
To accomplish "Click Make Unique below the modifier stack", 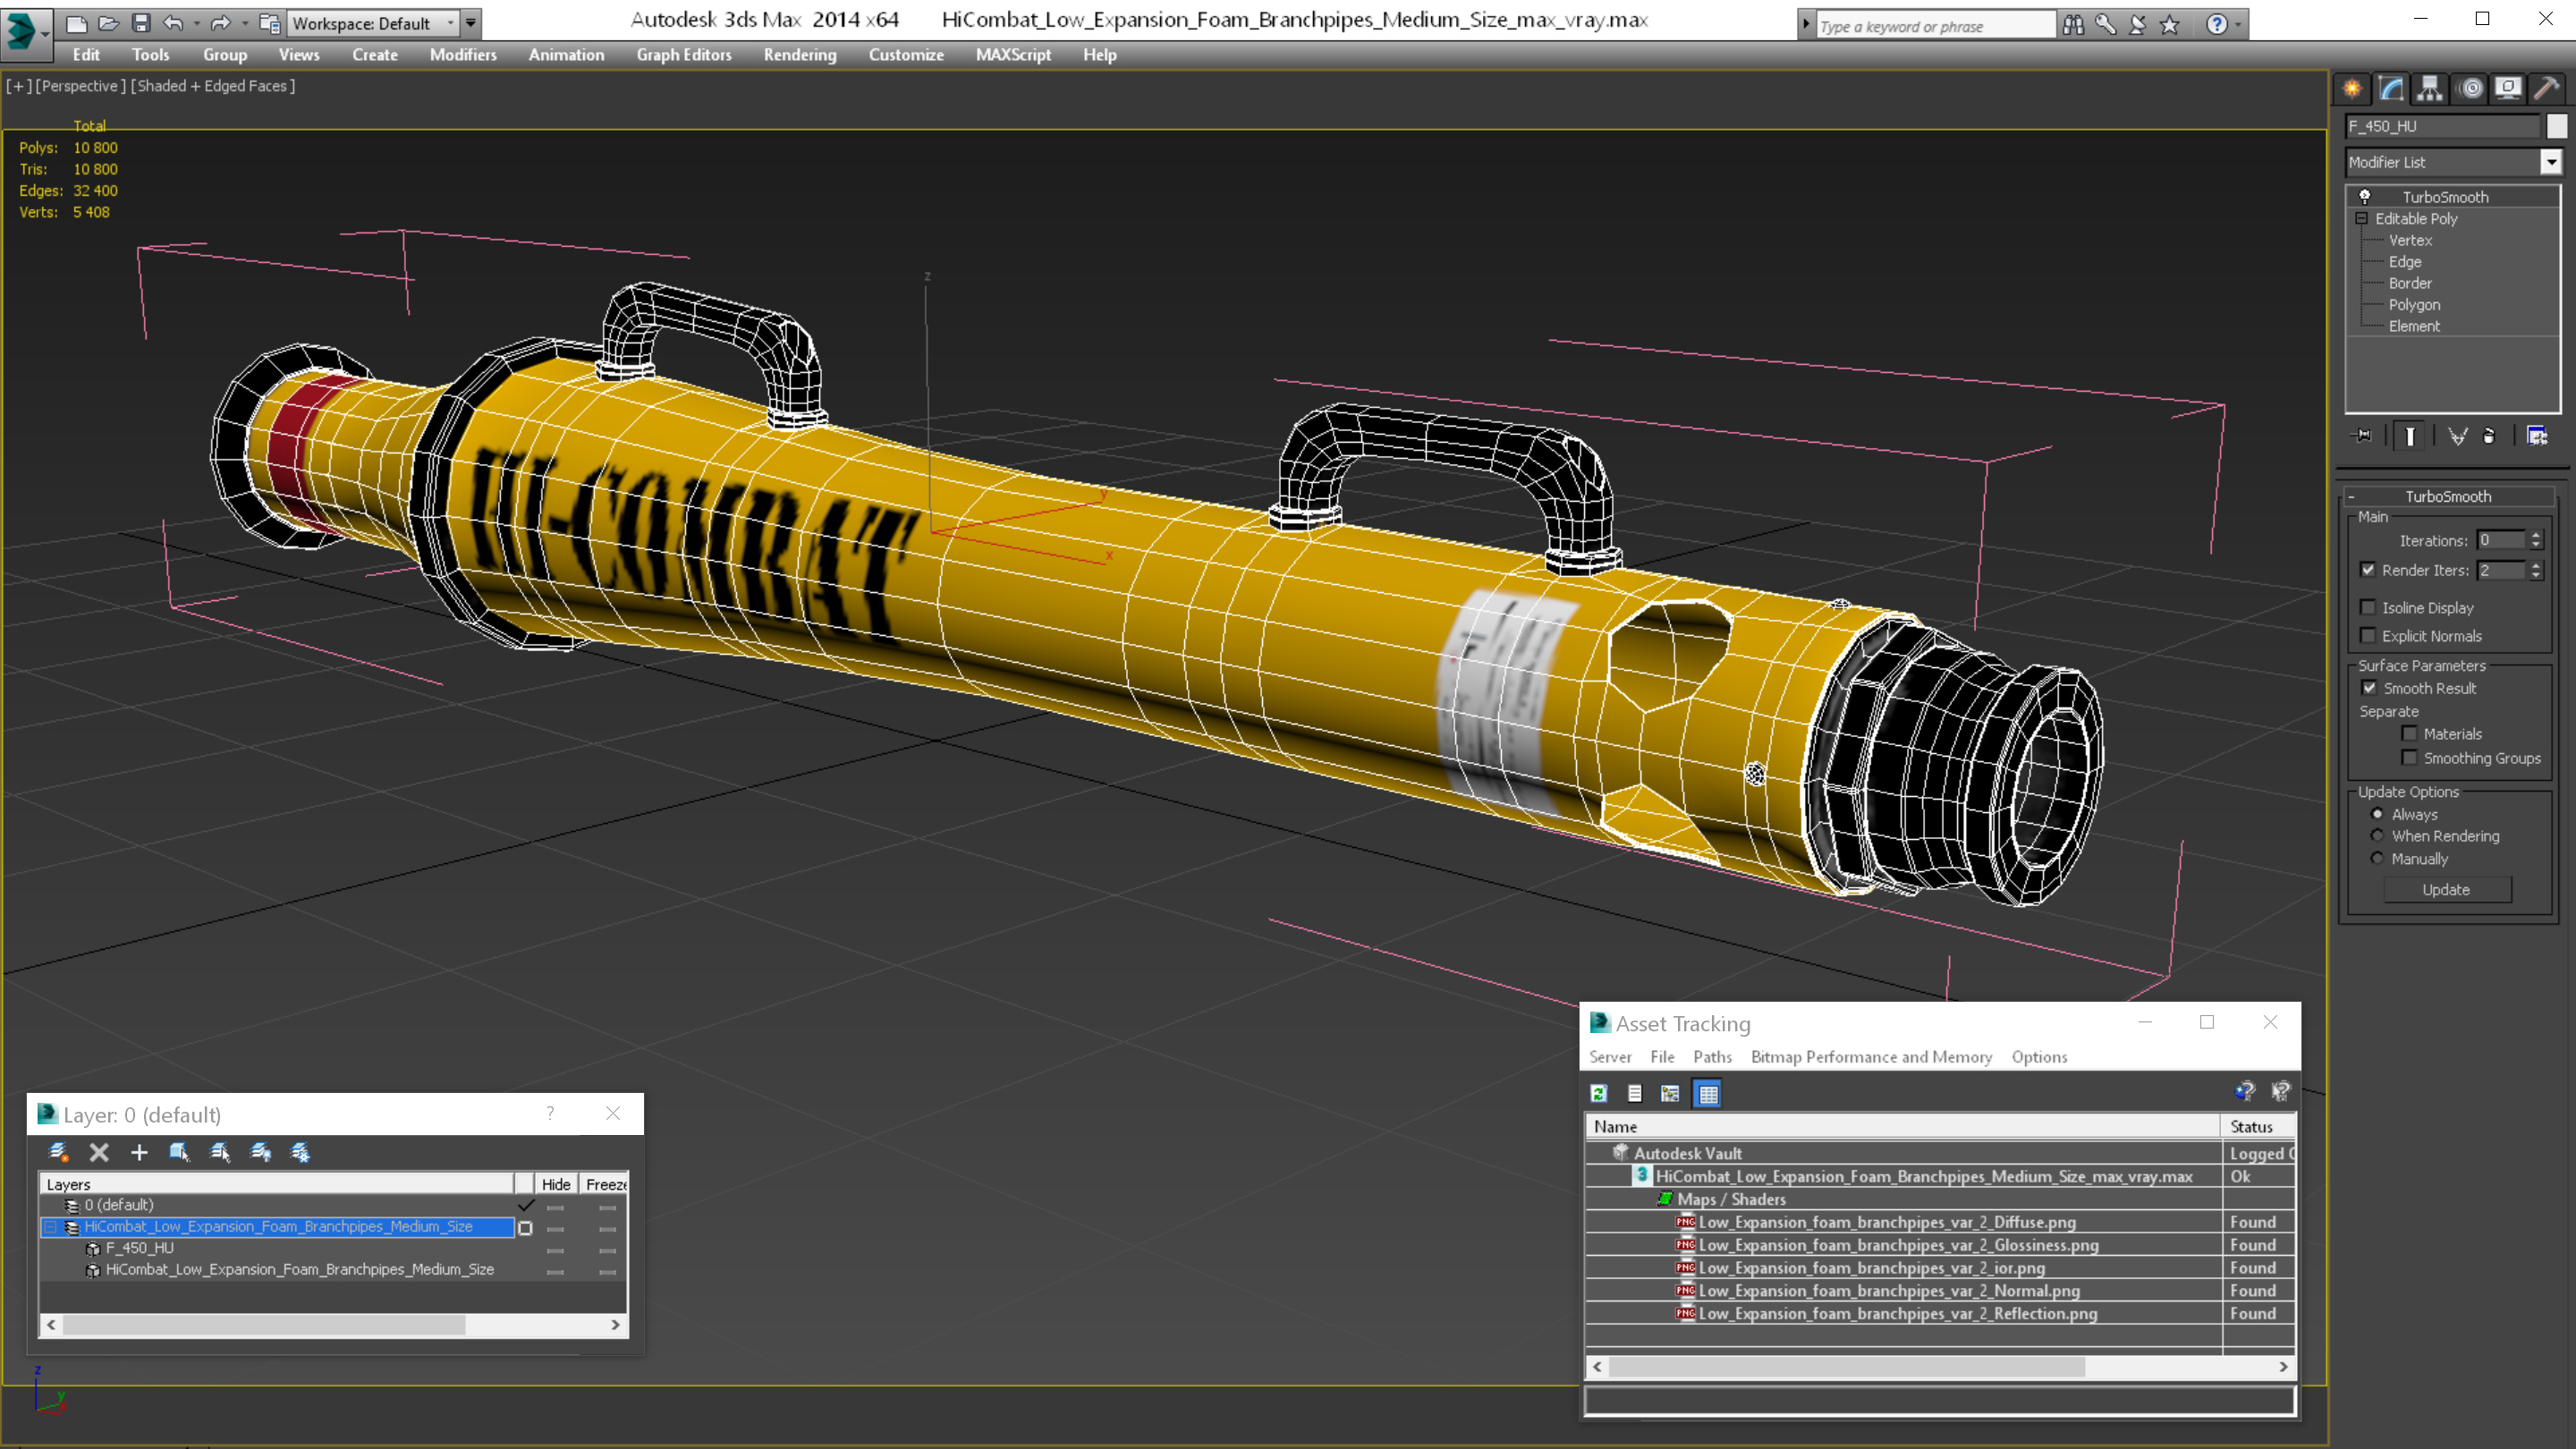I will (x=2457, y=436).
